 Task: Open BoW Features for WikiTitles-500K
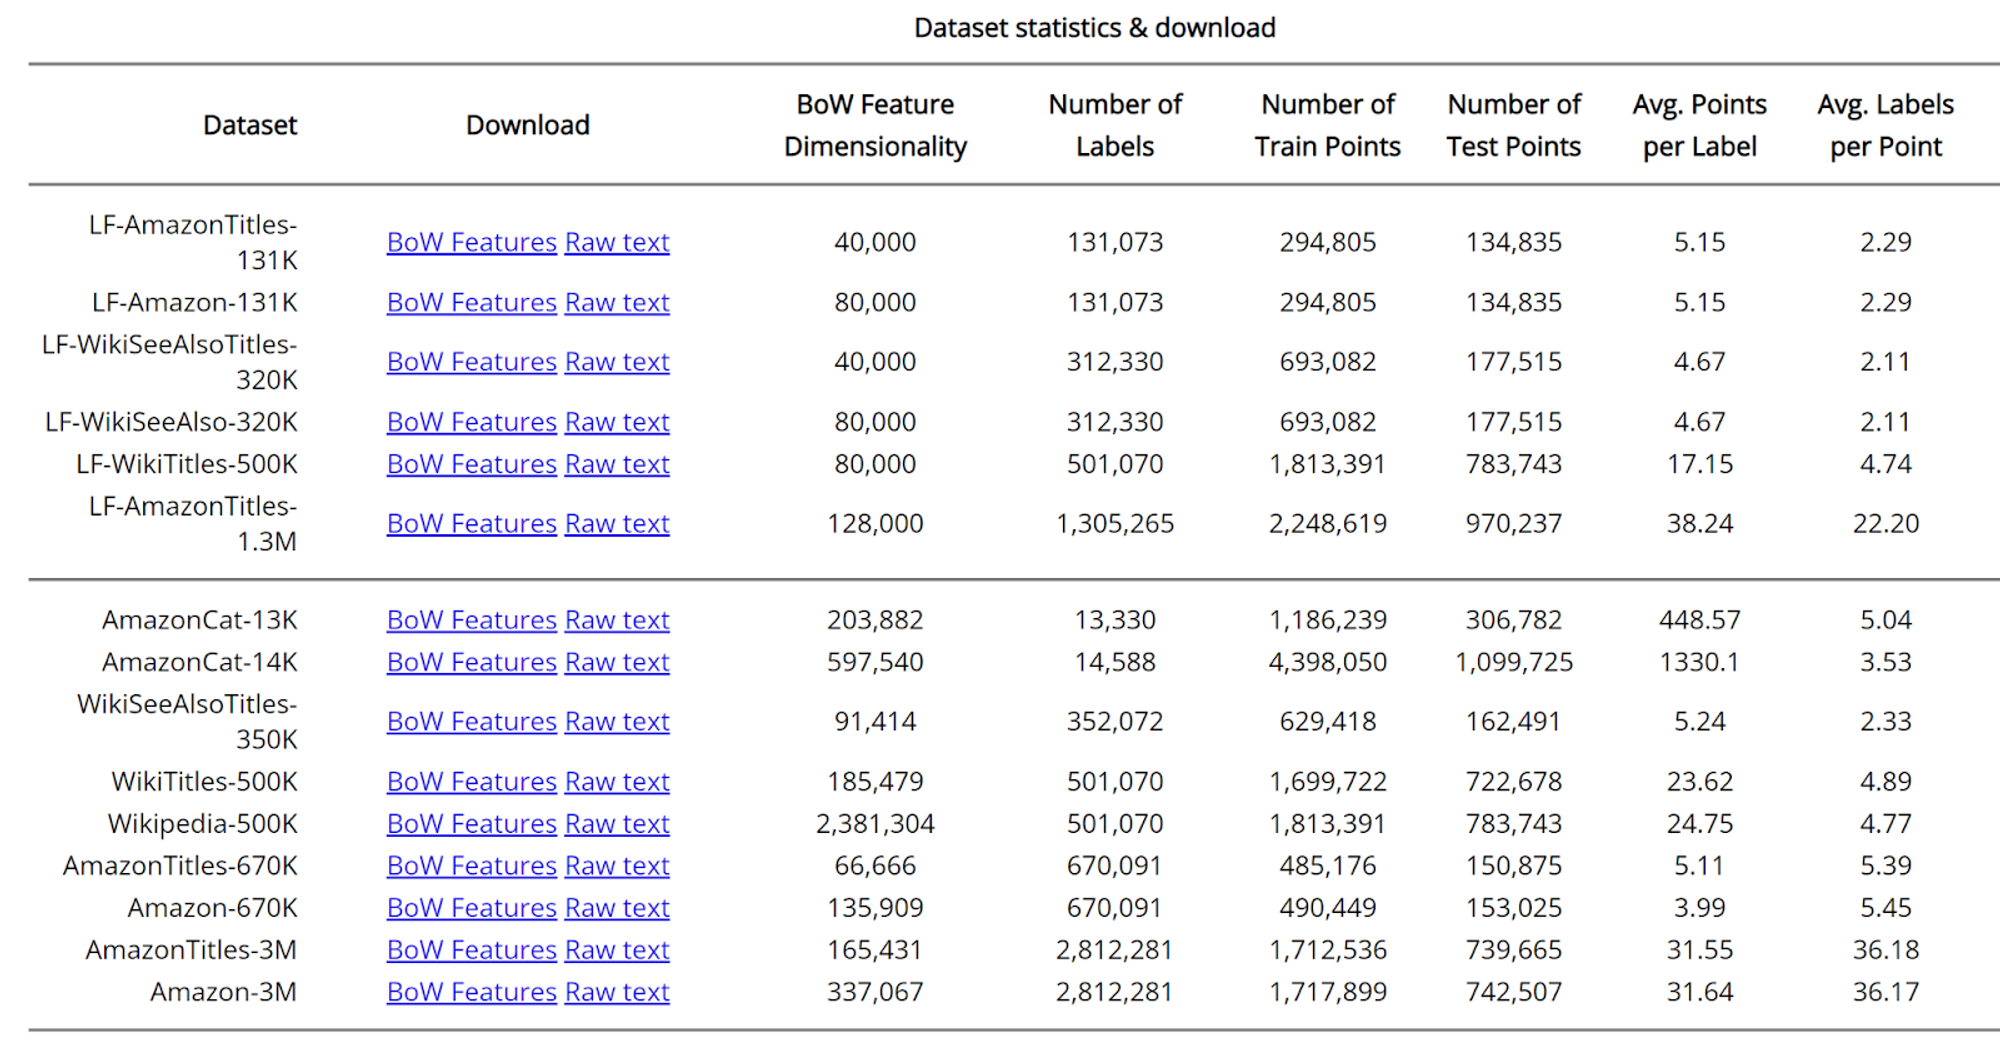[x=471, y=782]
